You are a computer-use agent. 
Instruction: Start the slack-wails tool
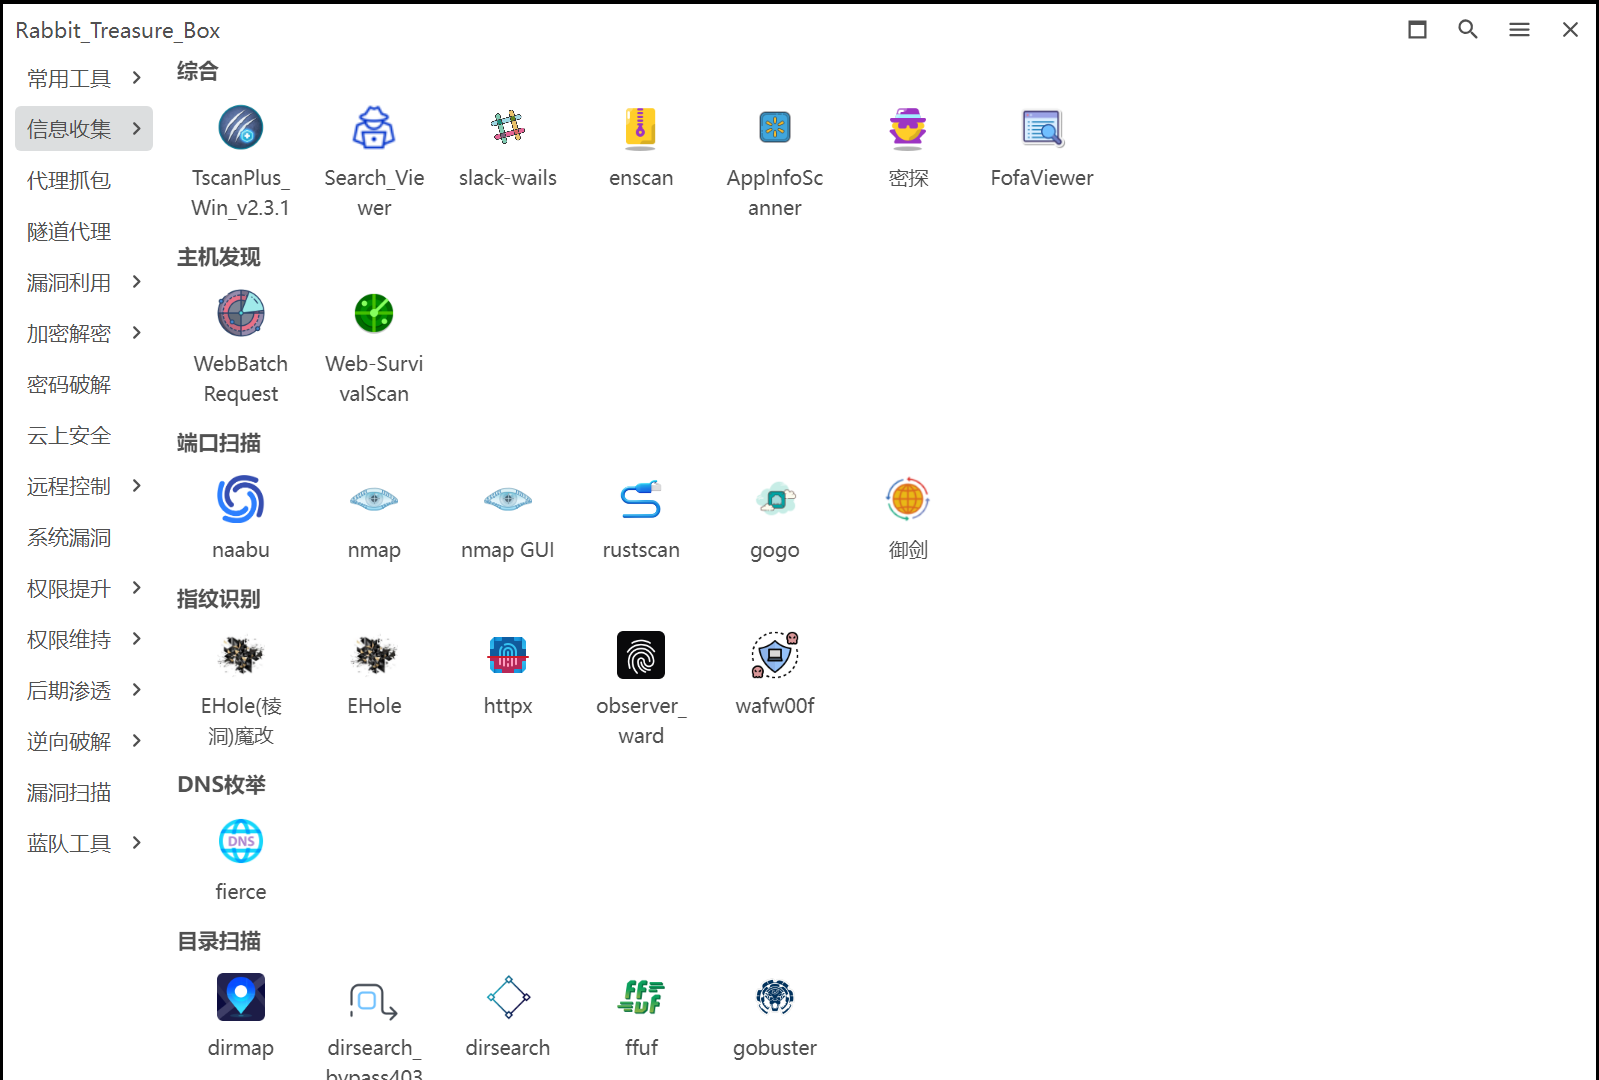(508, 128)
